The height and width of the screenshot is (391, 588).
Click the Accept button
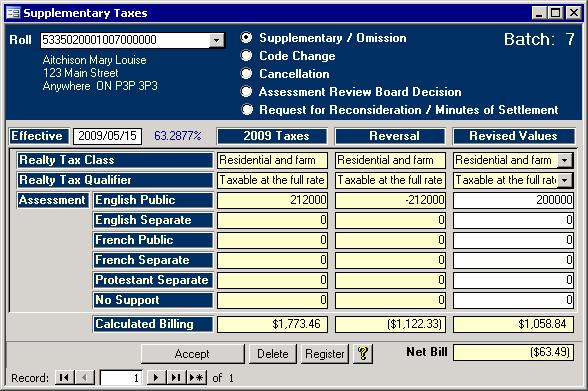click(192, 354)
